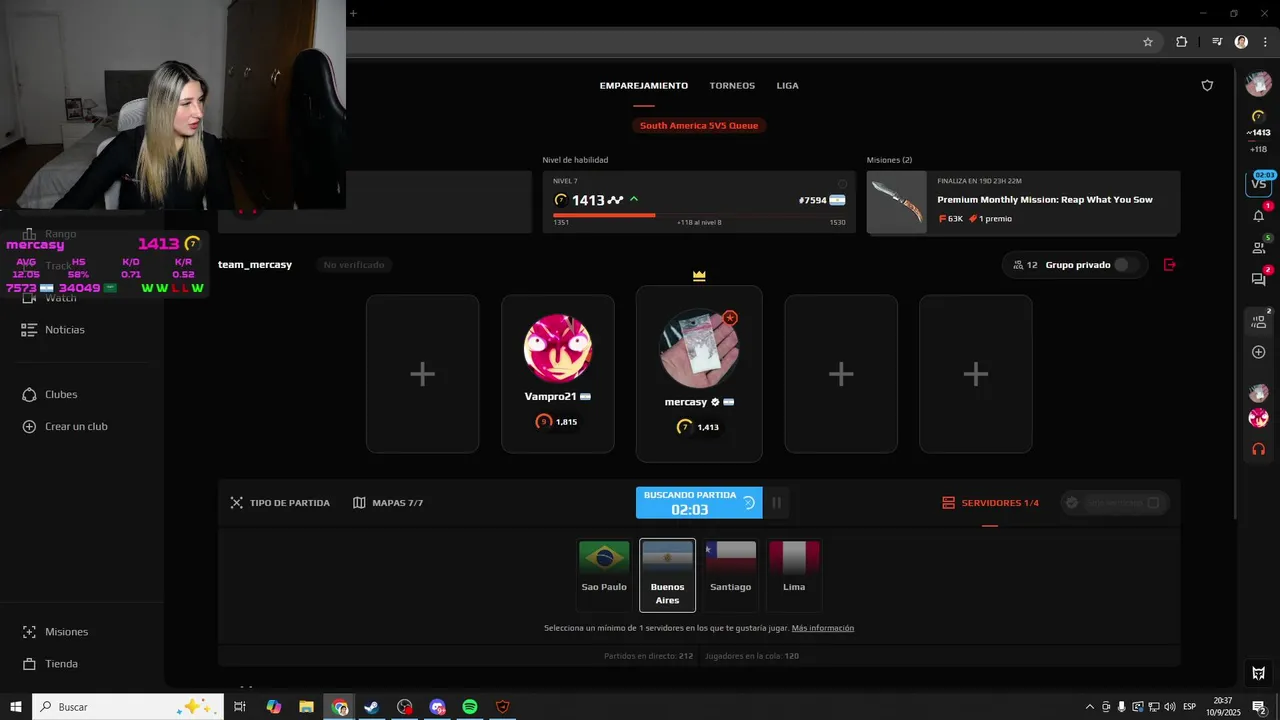Open the Windows Start menu
Image resolution: width=1280 pixels, height=720 pixels.
15,707
